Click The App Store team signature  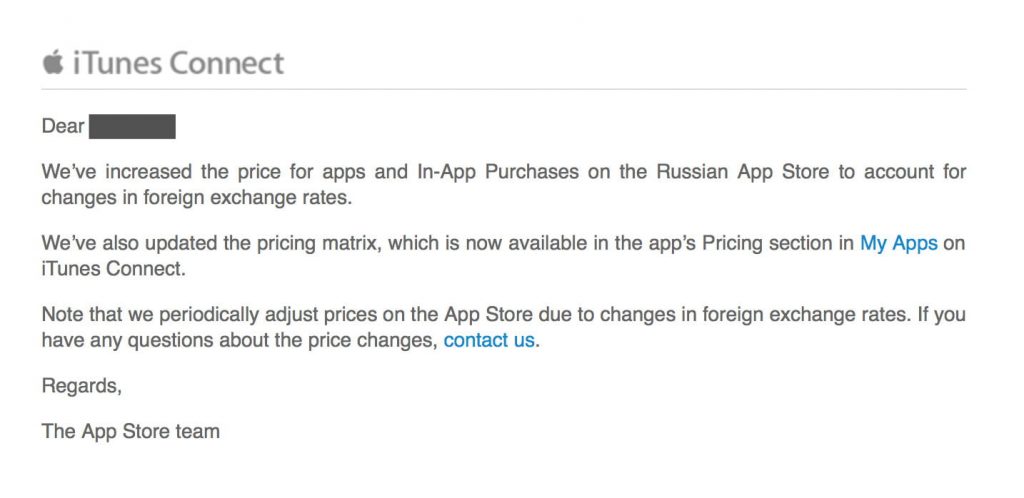point(130,432)
